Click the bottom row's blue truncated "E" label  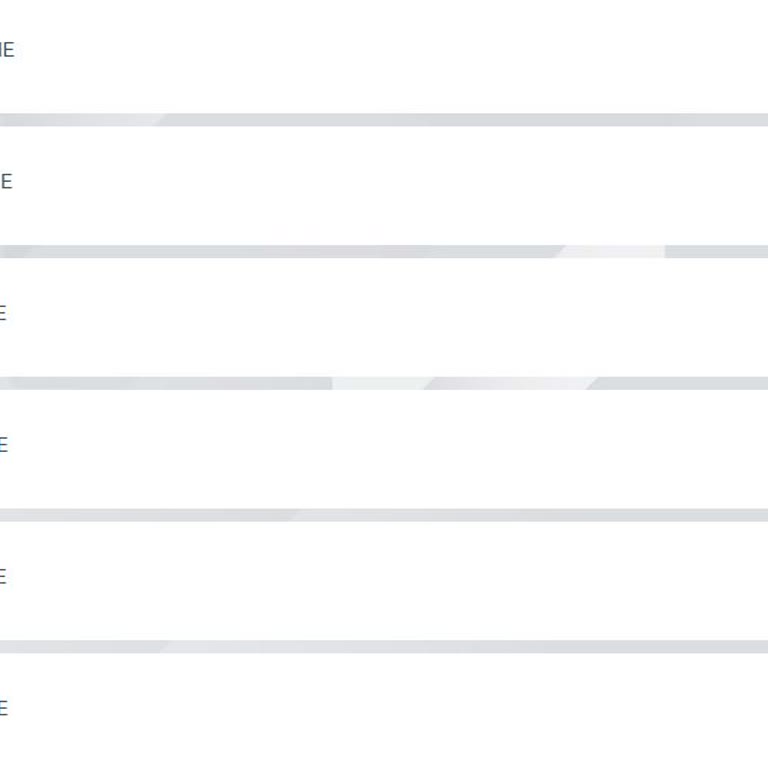(4, 708)
